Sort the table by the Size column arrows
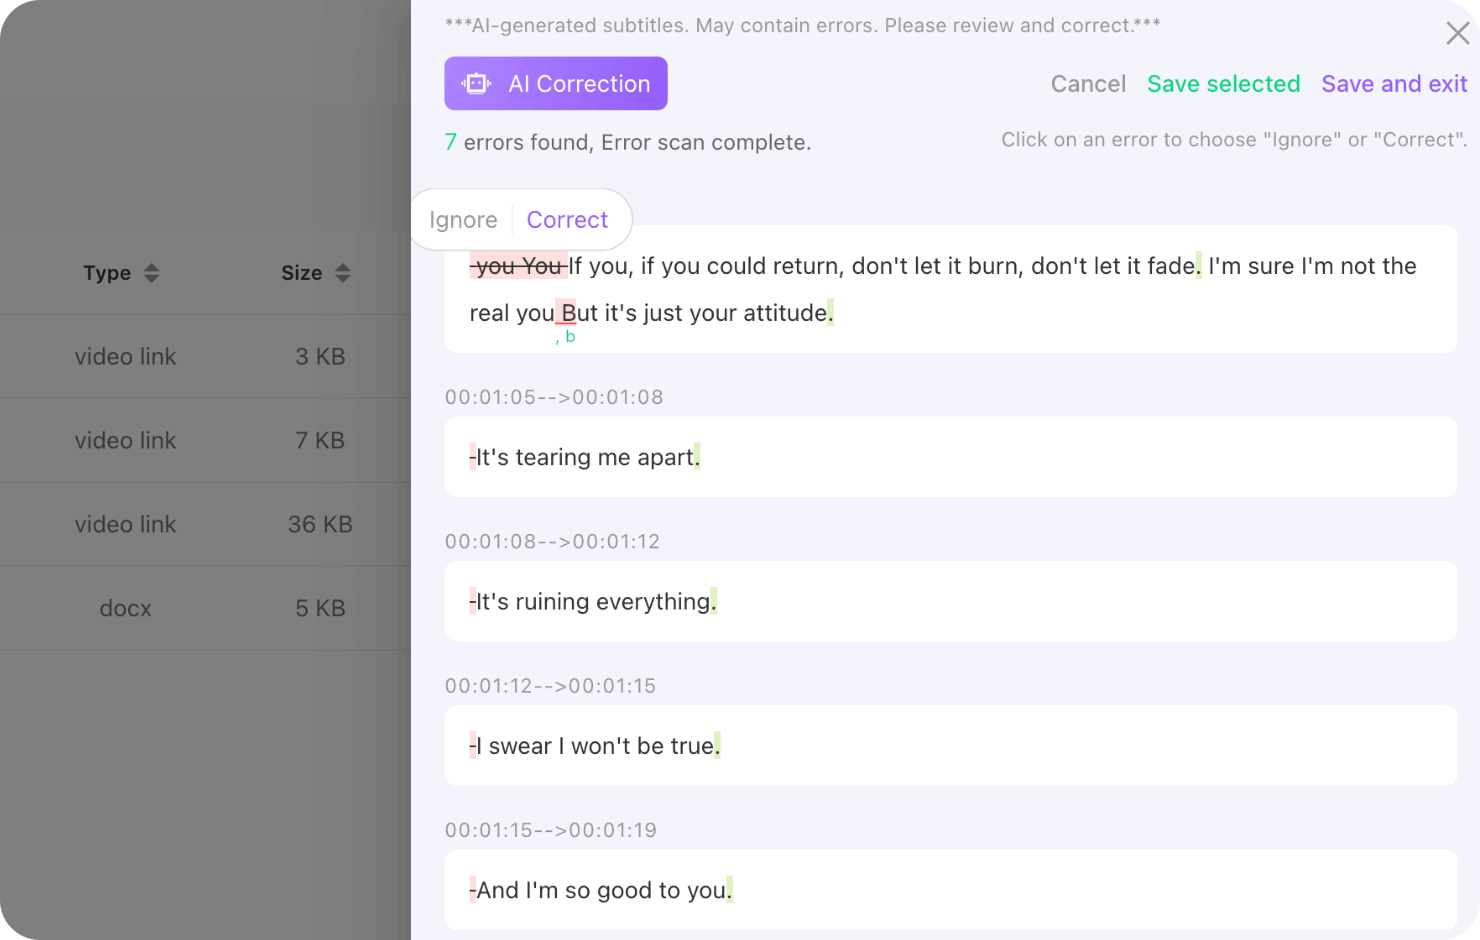This screenshot has height=940, width=1480. click(x=342, y=273)
